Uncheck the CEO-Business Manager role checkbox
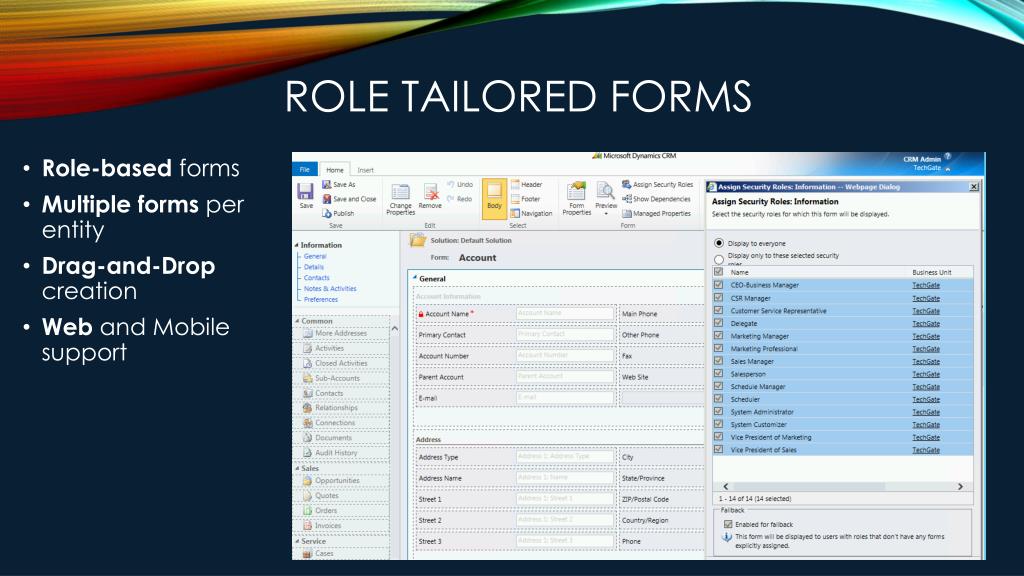The height and width of the screenshot is (576, 1024). pyautogui.click(x=718, y=285)
